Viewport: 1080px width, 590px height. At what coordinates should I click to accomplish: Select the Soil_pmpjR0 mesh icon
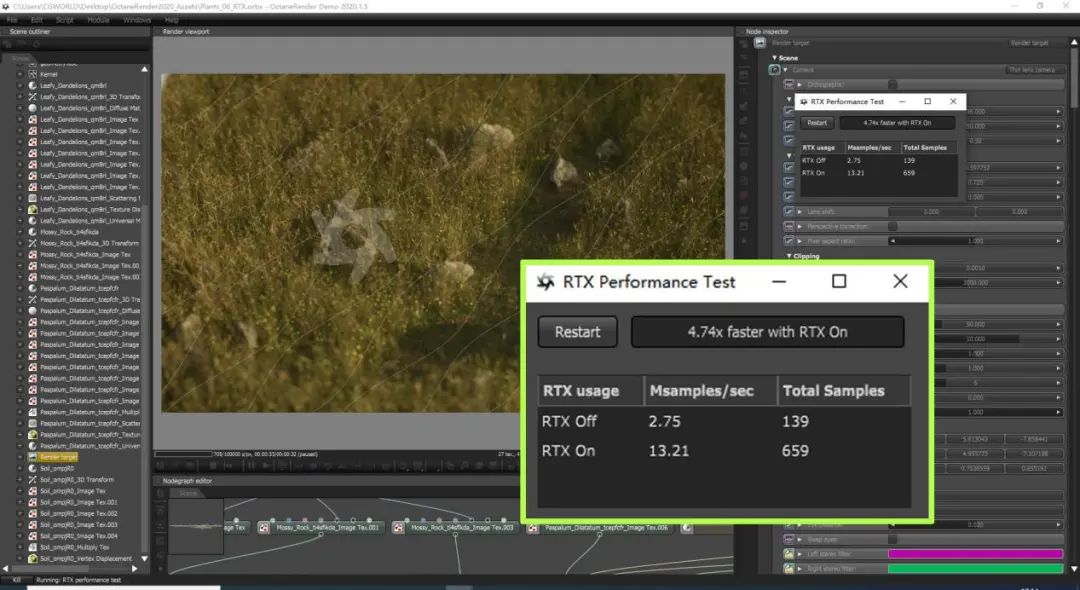32,468
